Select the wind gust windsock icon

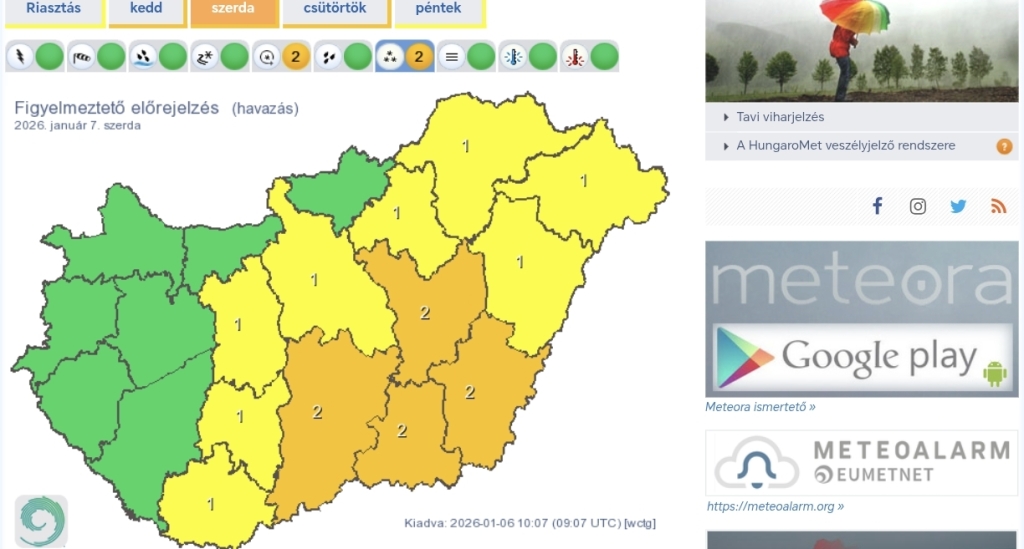(81, 57)
